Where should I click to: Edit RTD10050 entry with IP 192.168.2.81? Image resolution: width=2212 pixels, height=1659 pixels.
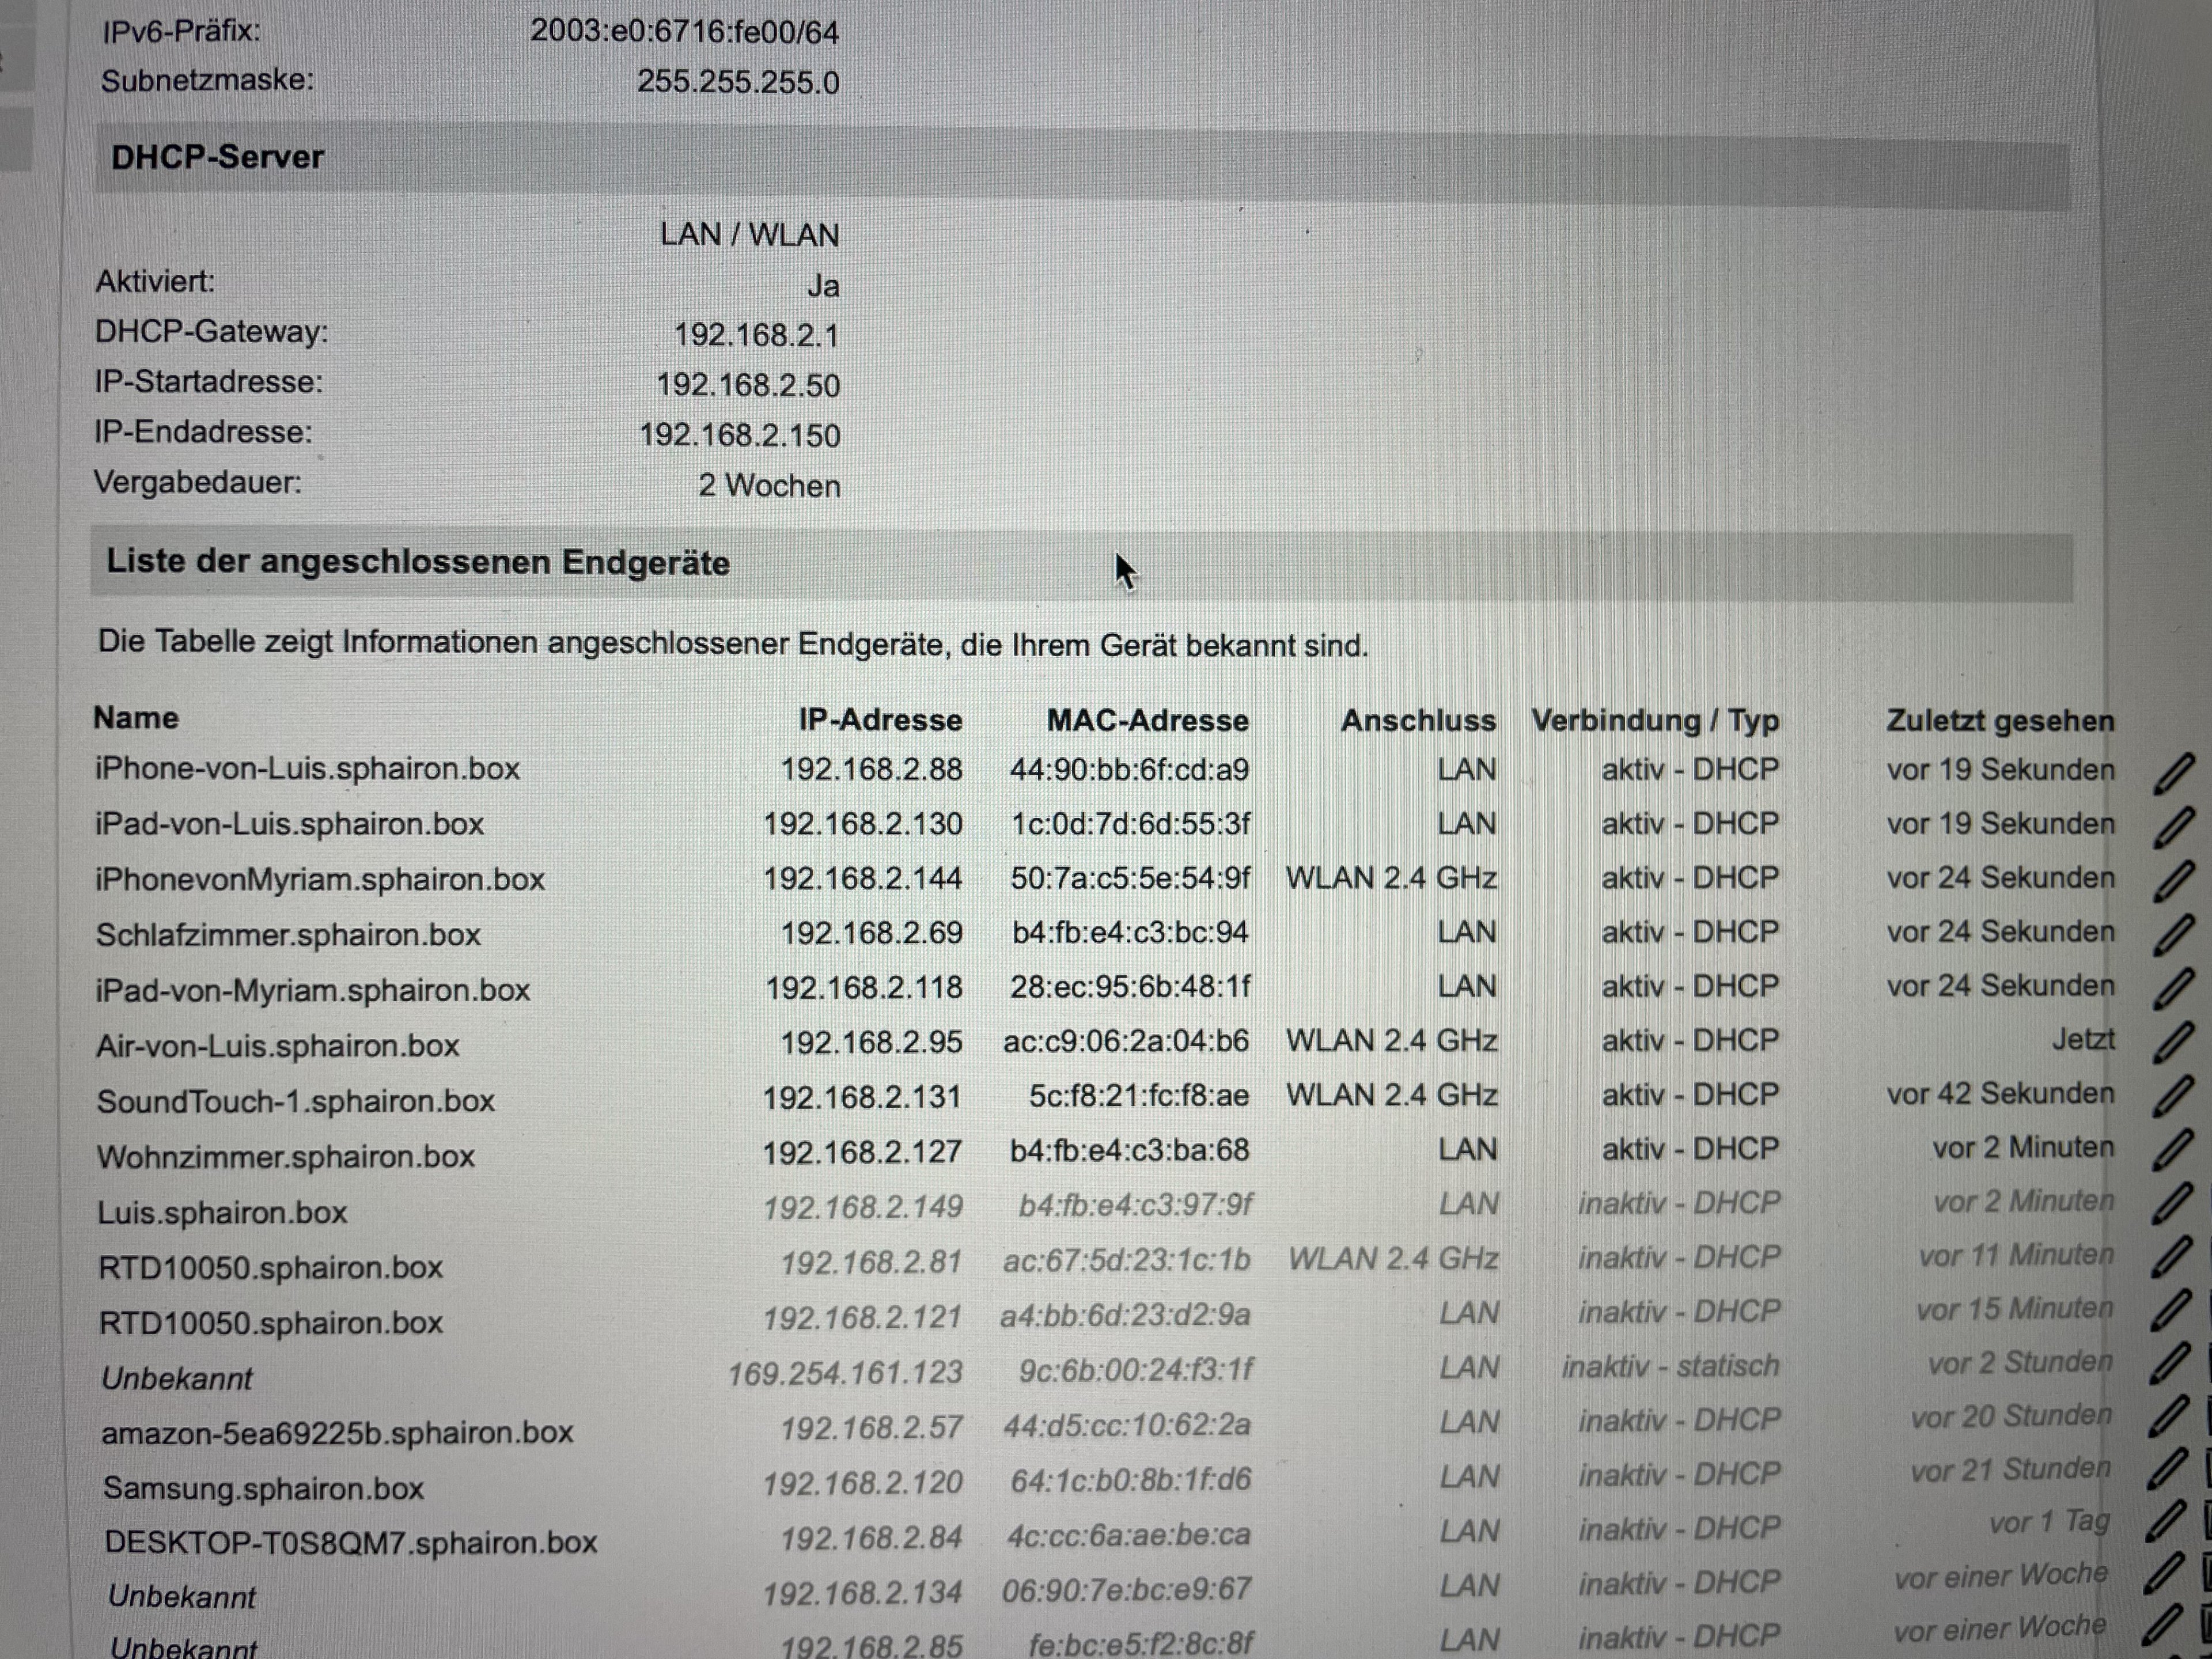click(2171, 1257)
